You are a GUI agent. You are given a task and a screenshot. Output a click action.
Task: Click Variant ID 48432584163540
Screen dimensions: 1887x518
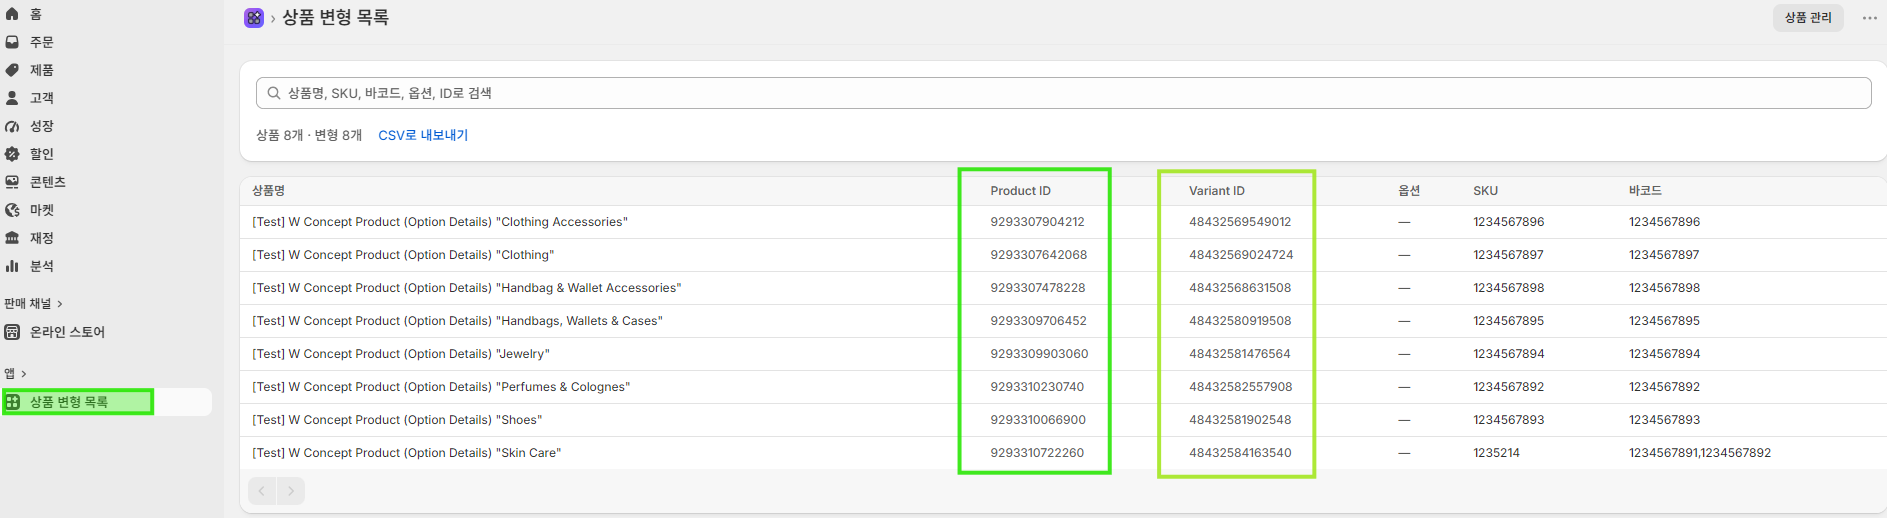tap(1240, 453)
